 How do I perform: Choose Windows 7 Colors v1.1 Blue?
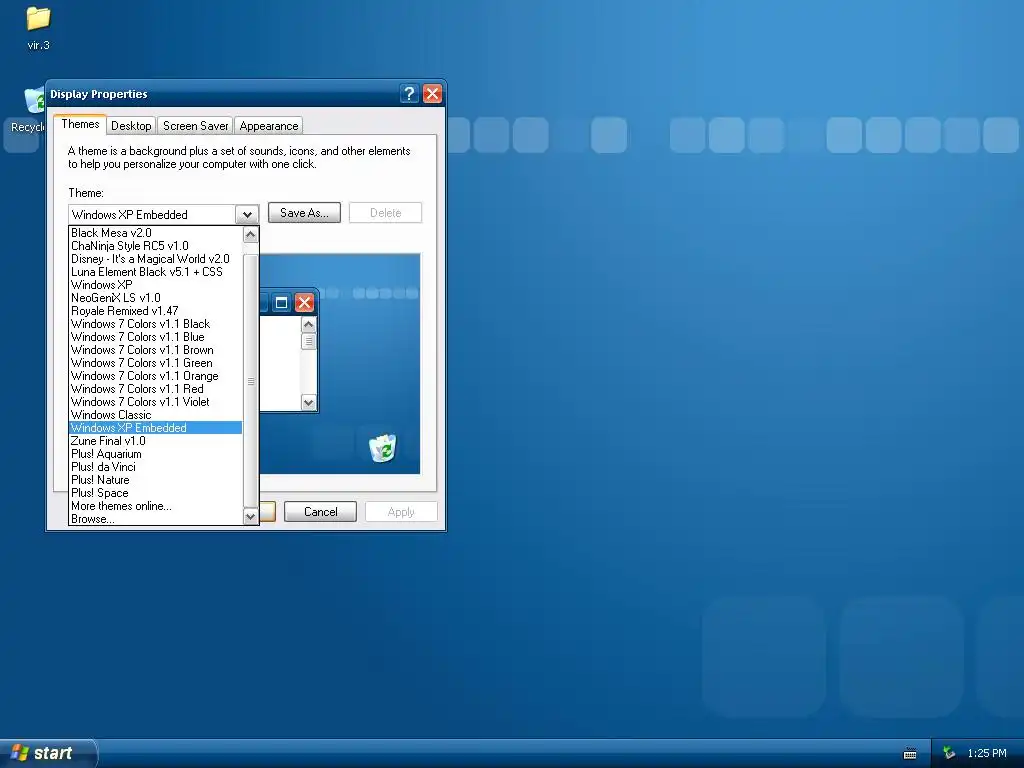click(x=155, y=337)
